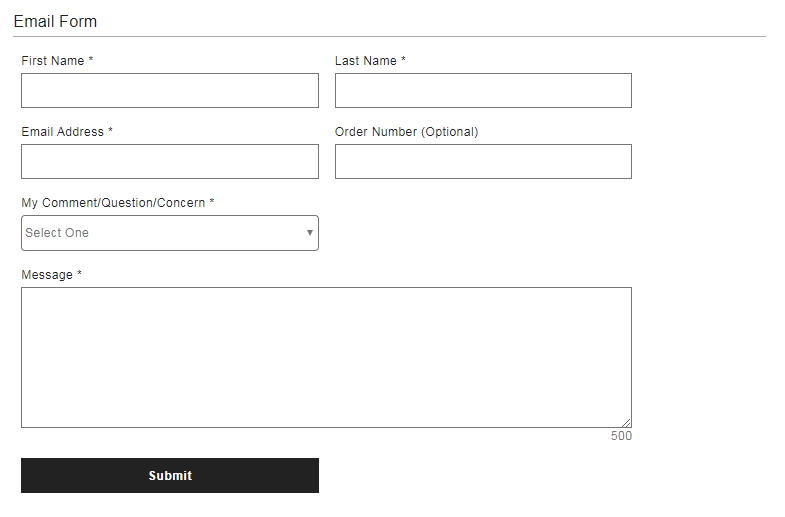Click the Message field label
Image resolution: width=785 pixels, height=517 pixels.
click(47, 275)
